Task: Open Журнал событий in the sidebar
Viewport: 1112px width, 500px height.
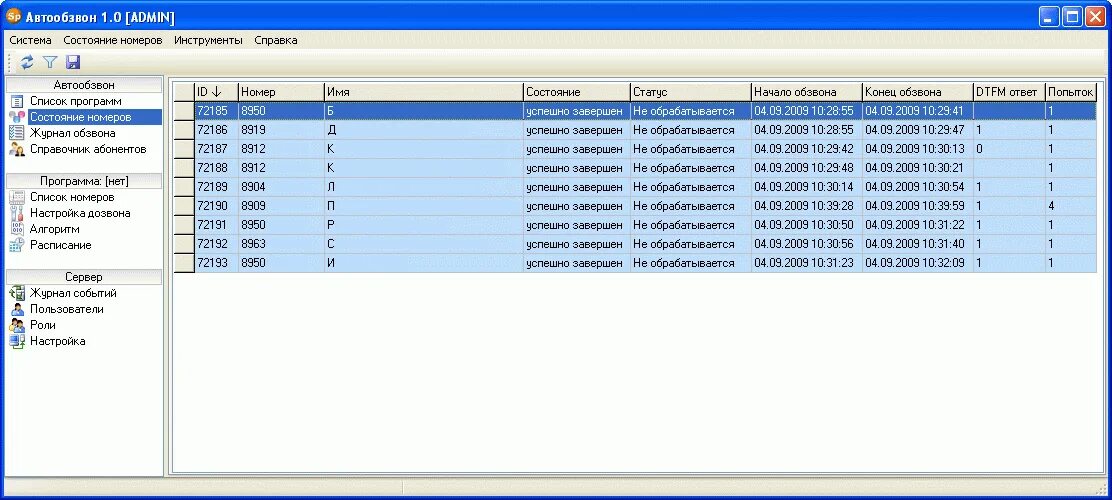Action: 73,293
